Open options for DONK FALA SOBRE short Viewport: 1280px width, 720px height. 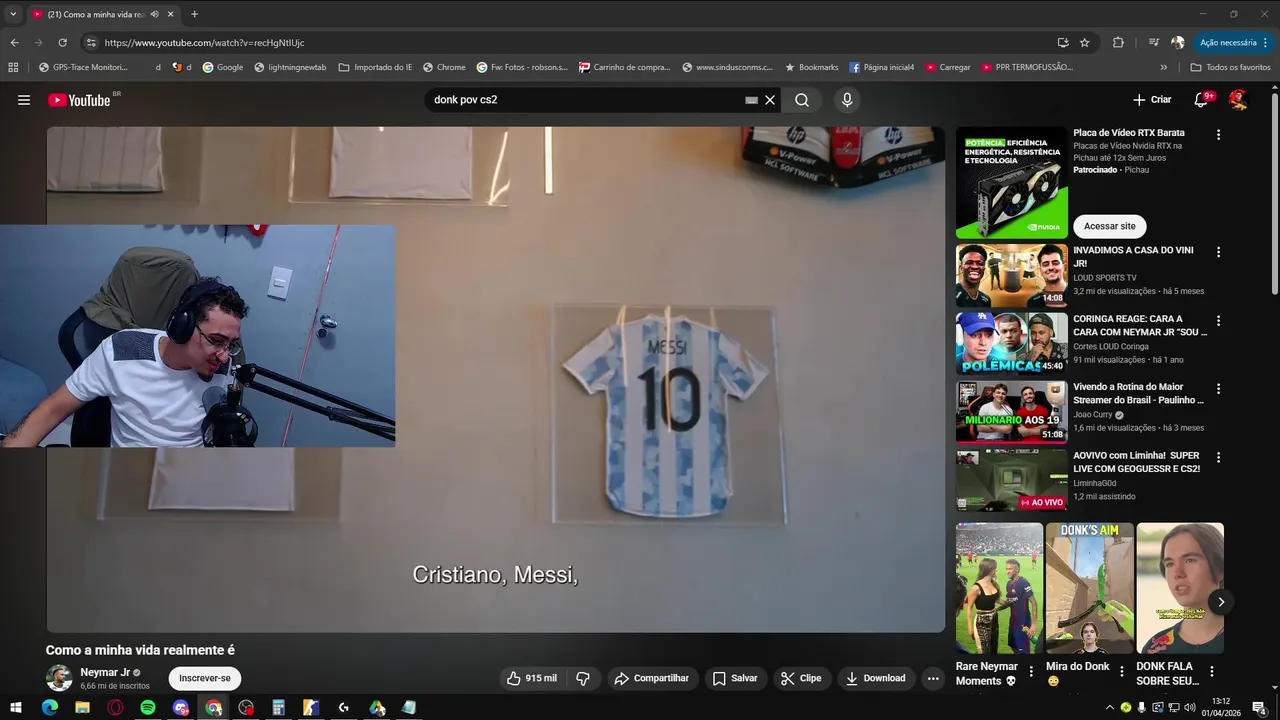(x=1211, y=672)
